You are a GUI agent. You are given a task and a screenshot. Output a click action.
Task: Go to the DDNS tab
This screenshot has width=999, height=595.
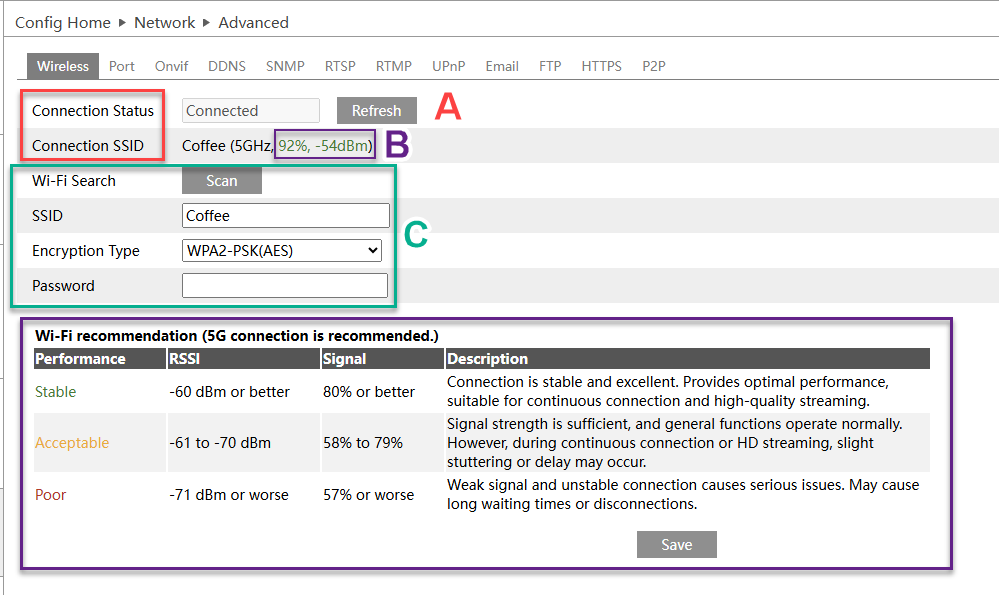tap(227, 66)
